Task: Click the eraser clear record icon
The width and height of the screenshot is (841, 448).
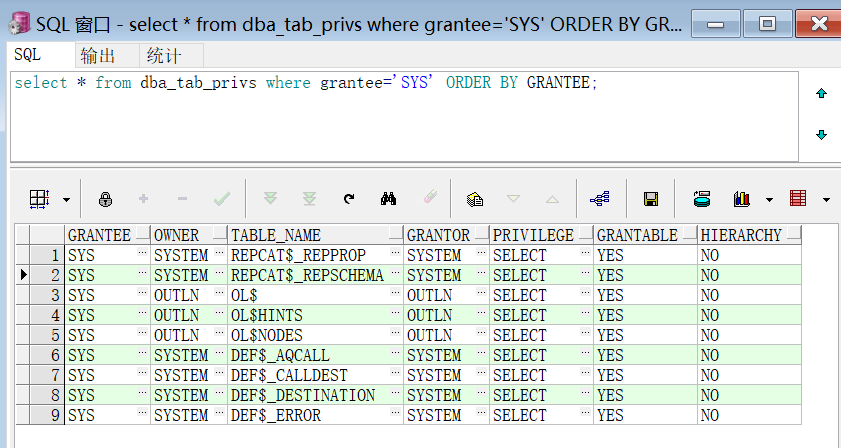Action: 430,198
